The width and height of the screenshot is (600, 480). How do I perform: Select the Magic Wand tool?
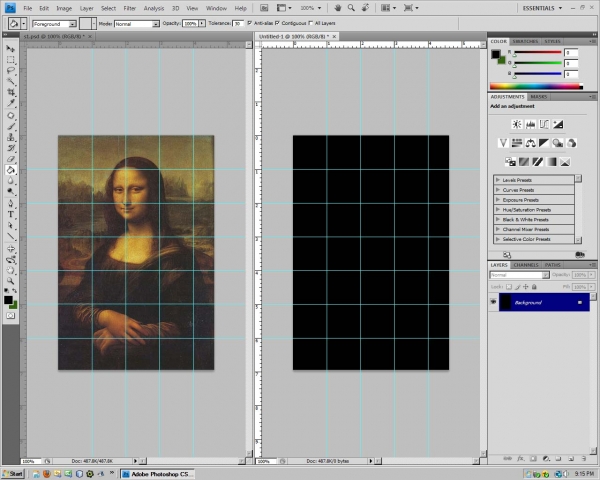coord(10,81)
